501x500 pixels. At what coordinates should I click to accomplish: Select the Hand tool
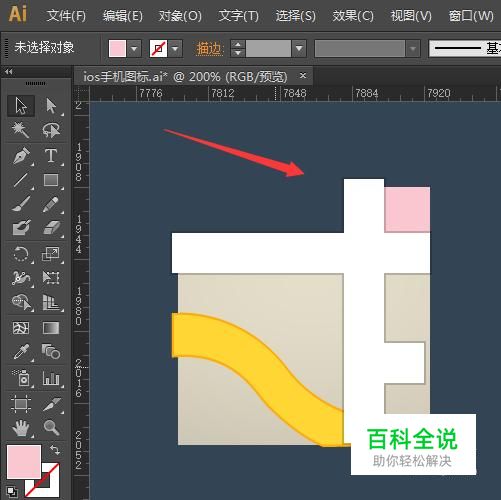[x=21, y=428]
